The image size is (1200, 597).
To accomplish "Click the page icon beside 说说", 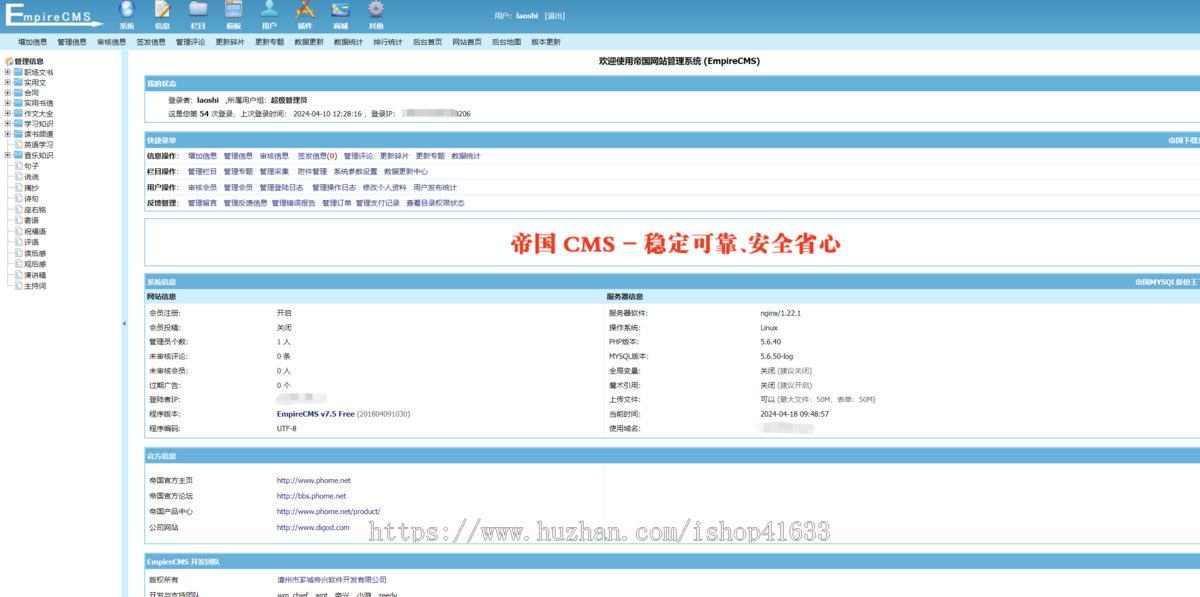I will click(18, 177).
